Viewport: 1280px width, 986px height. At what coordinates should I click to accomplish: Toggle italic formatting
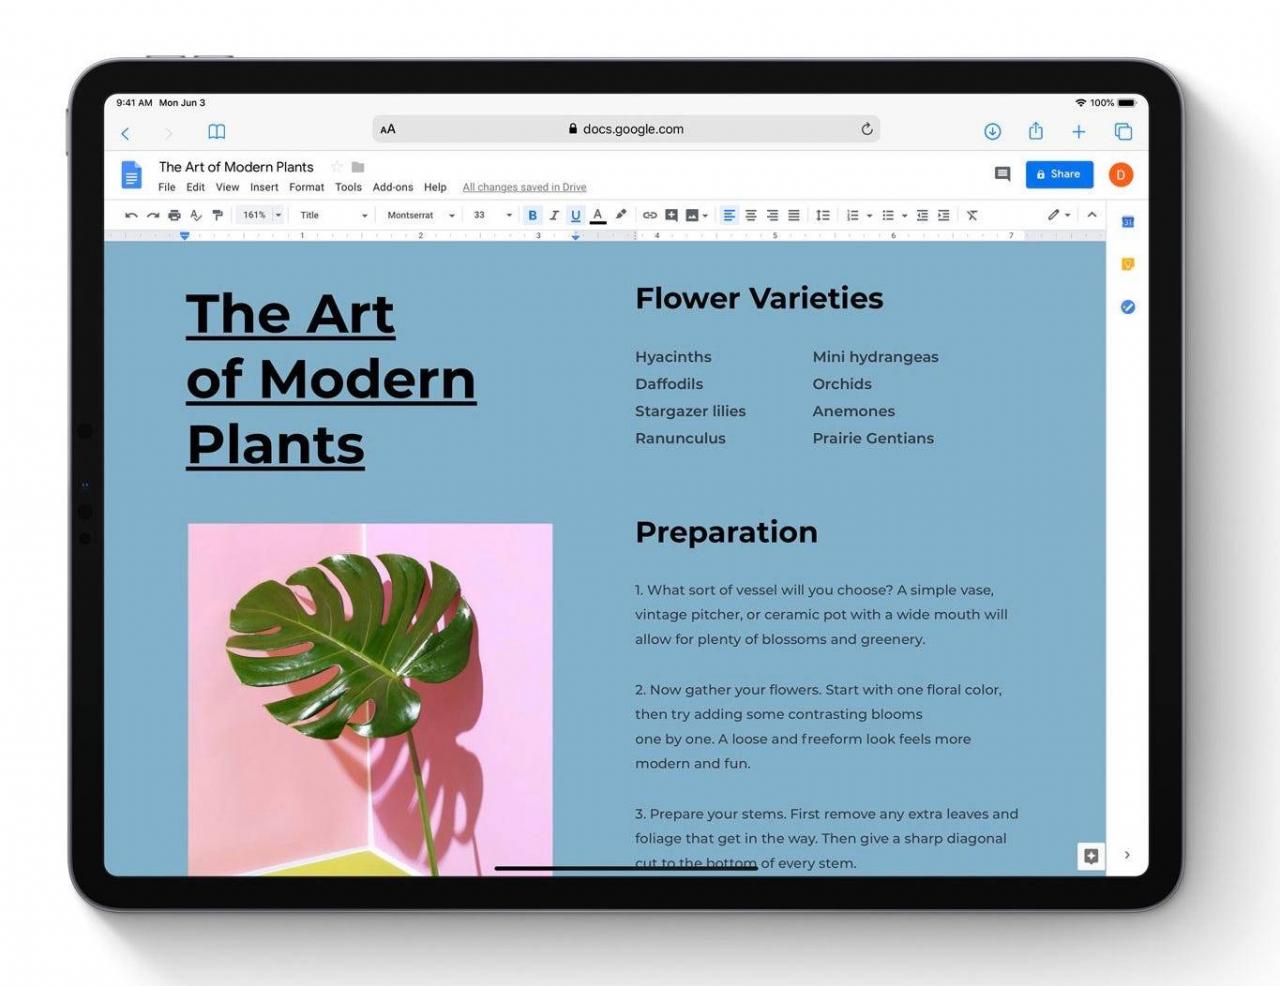pyautogui.click(x=554, y=215)
